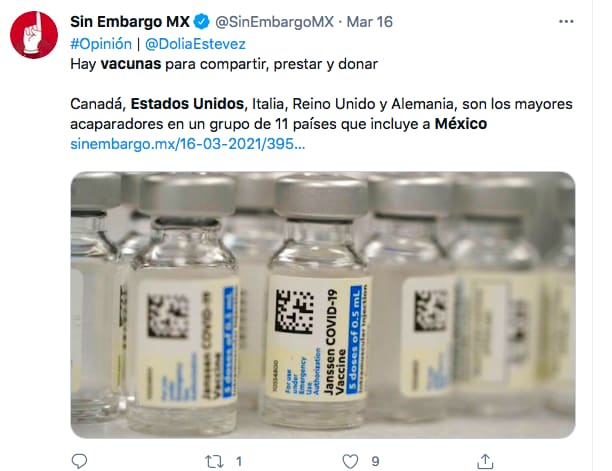Screen dimensions: 612x471
Task: Click the reply speech bubble icon
Action: pyautogui.click(x=79, y=461)
